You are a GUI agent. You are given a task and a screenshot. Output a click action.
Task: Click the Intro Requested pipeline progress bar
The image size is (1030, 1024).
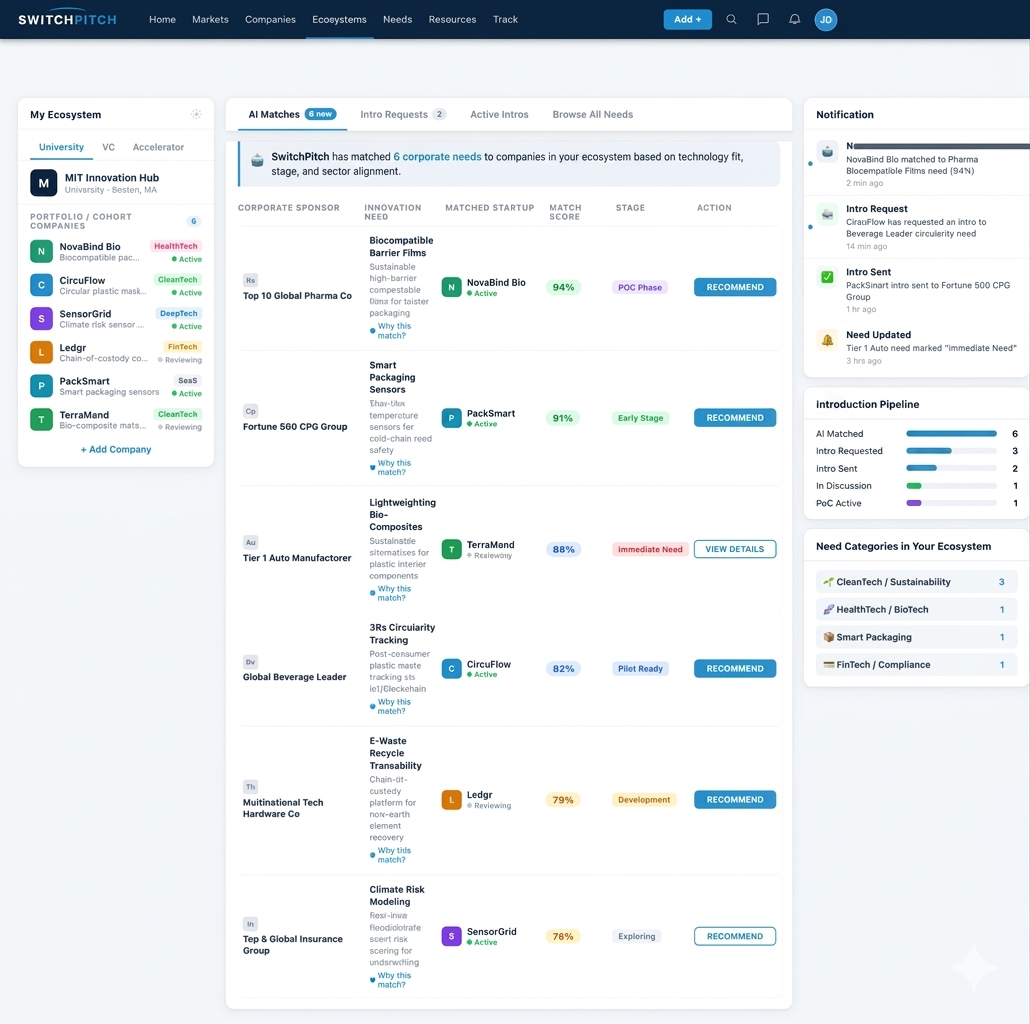pyautogui.click(x=951, y=451)
